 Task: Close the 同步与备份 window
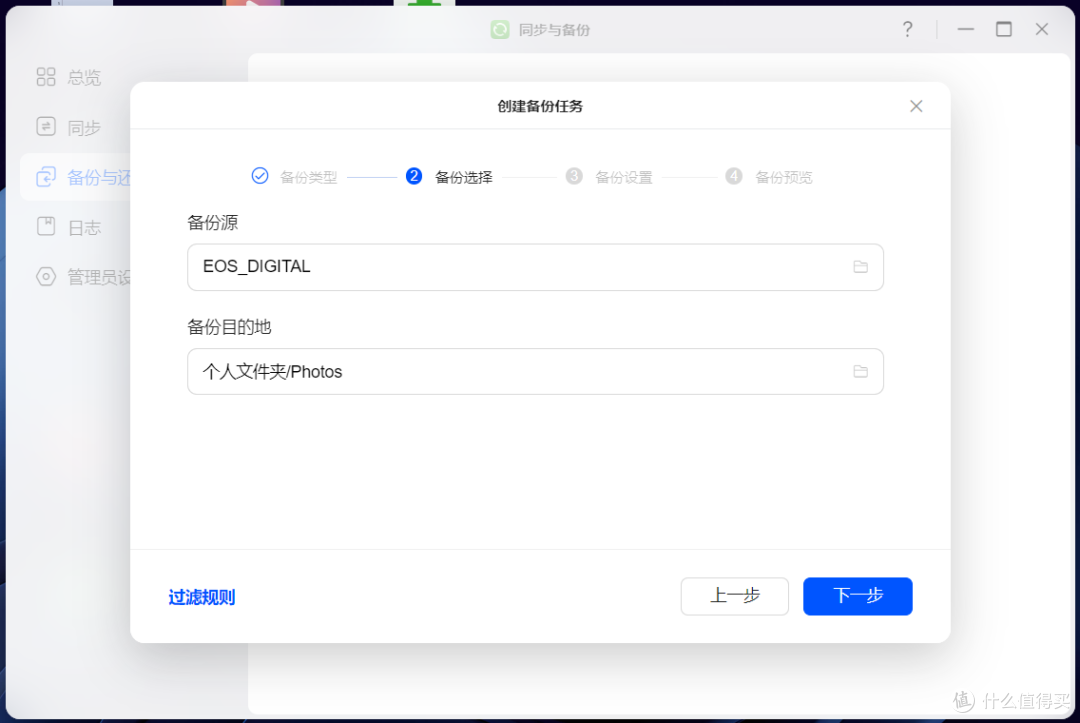pos(1041,29)
